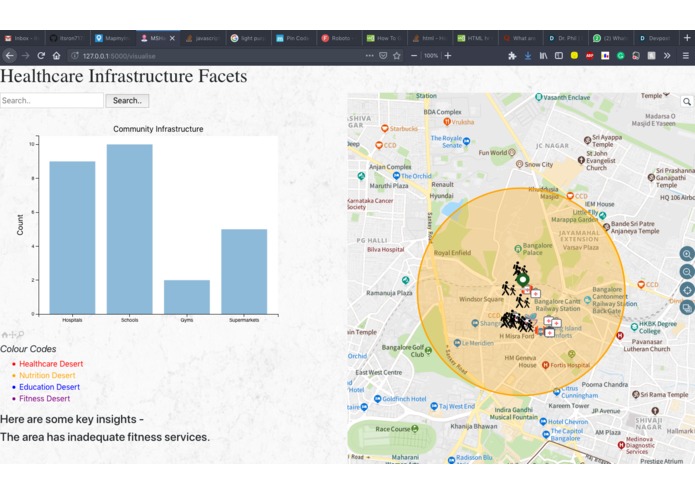Go to the browser Home icon
The height and width of the screenshot is (494, 695).
coord(56,56)
